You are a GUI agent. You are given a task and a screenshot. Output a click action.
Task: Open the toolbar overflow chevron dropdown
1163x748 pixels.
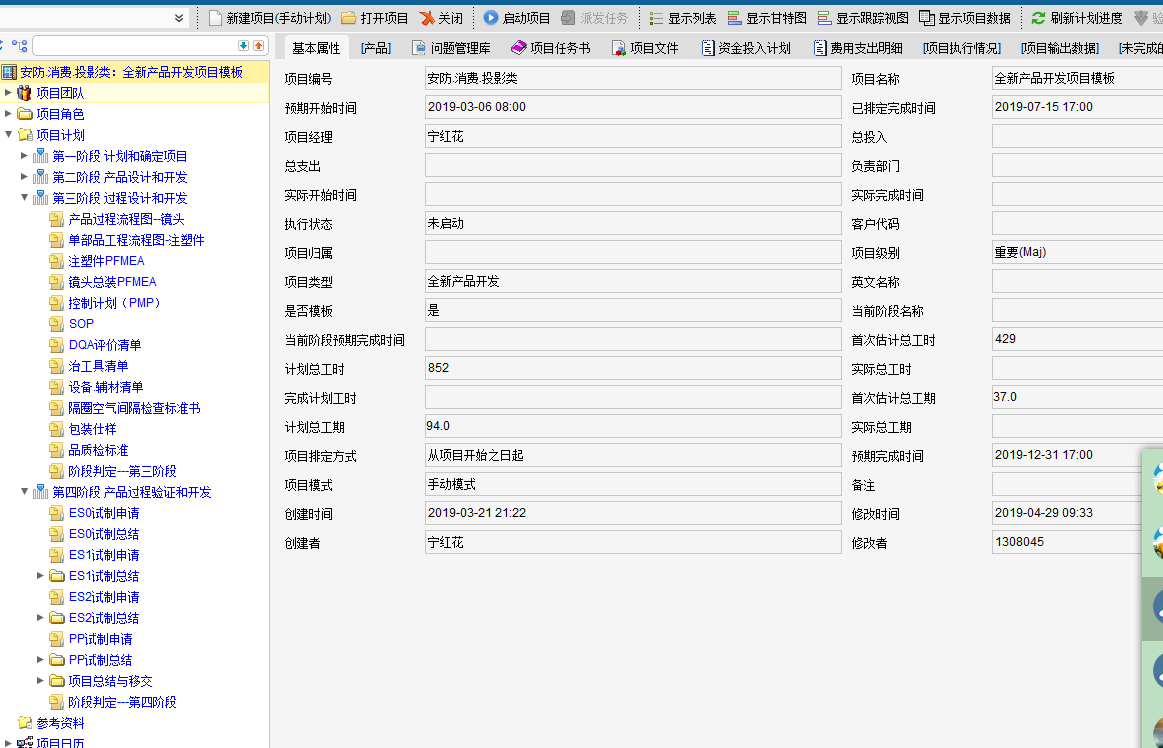[179, 18]
